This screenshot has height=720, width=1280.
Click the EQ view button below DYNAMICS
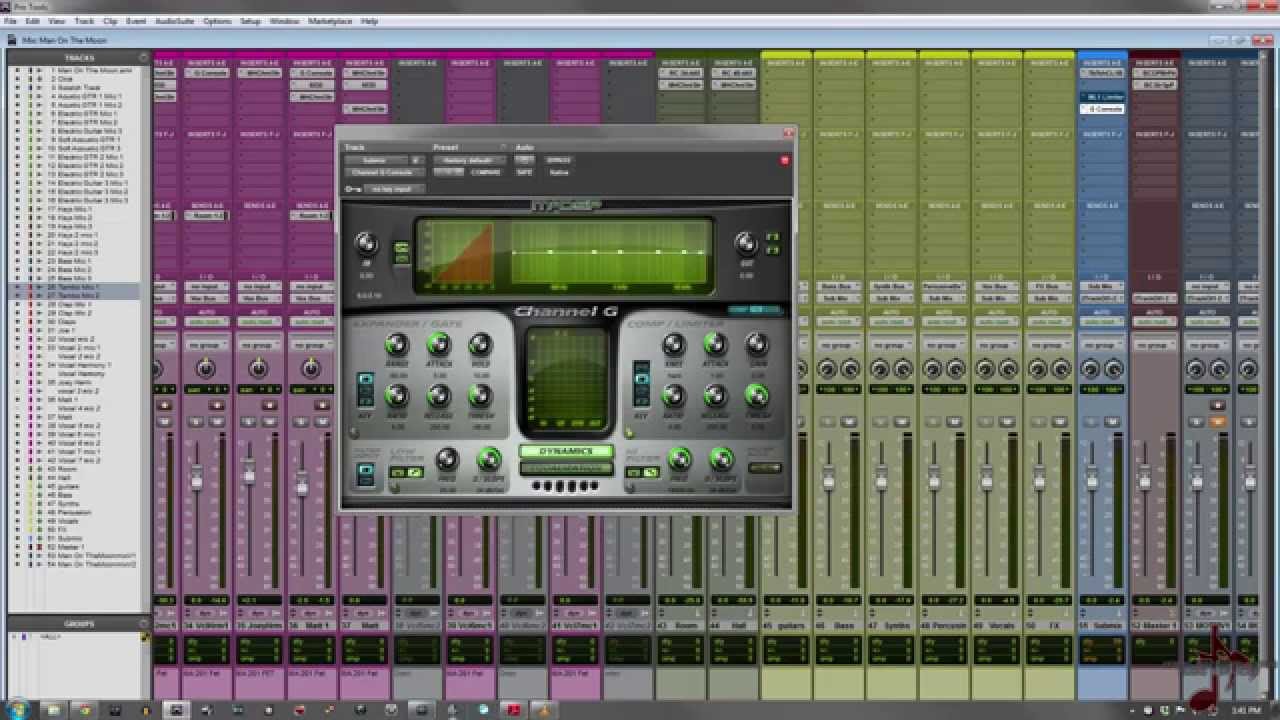[566, 468]
